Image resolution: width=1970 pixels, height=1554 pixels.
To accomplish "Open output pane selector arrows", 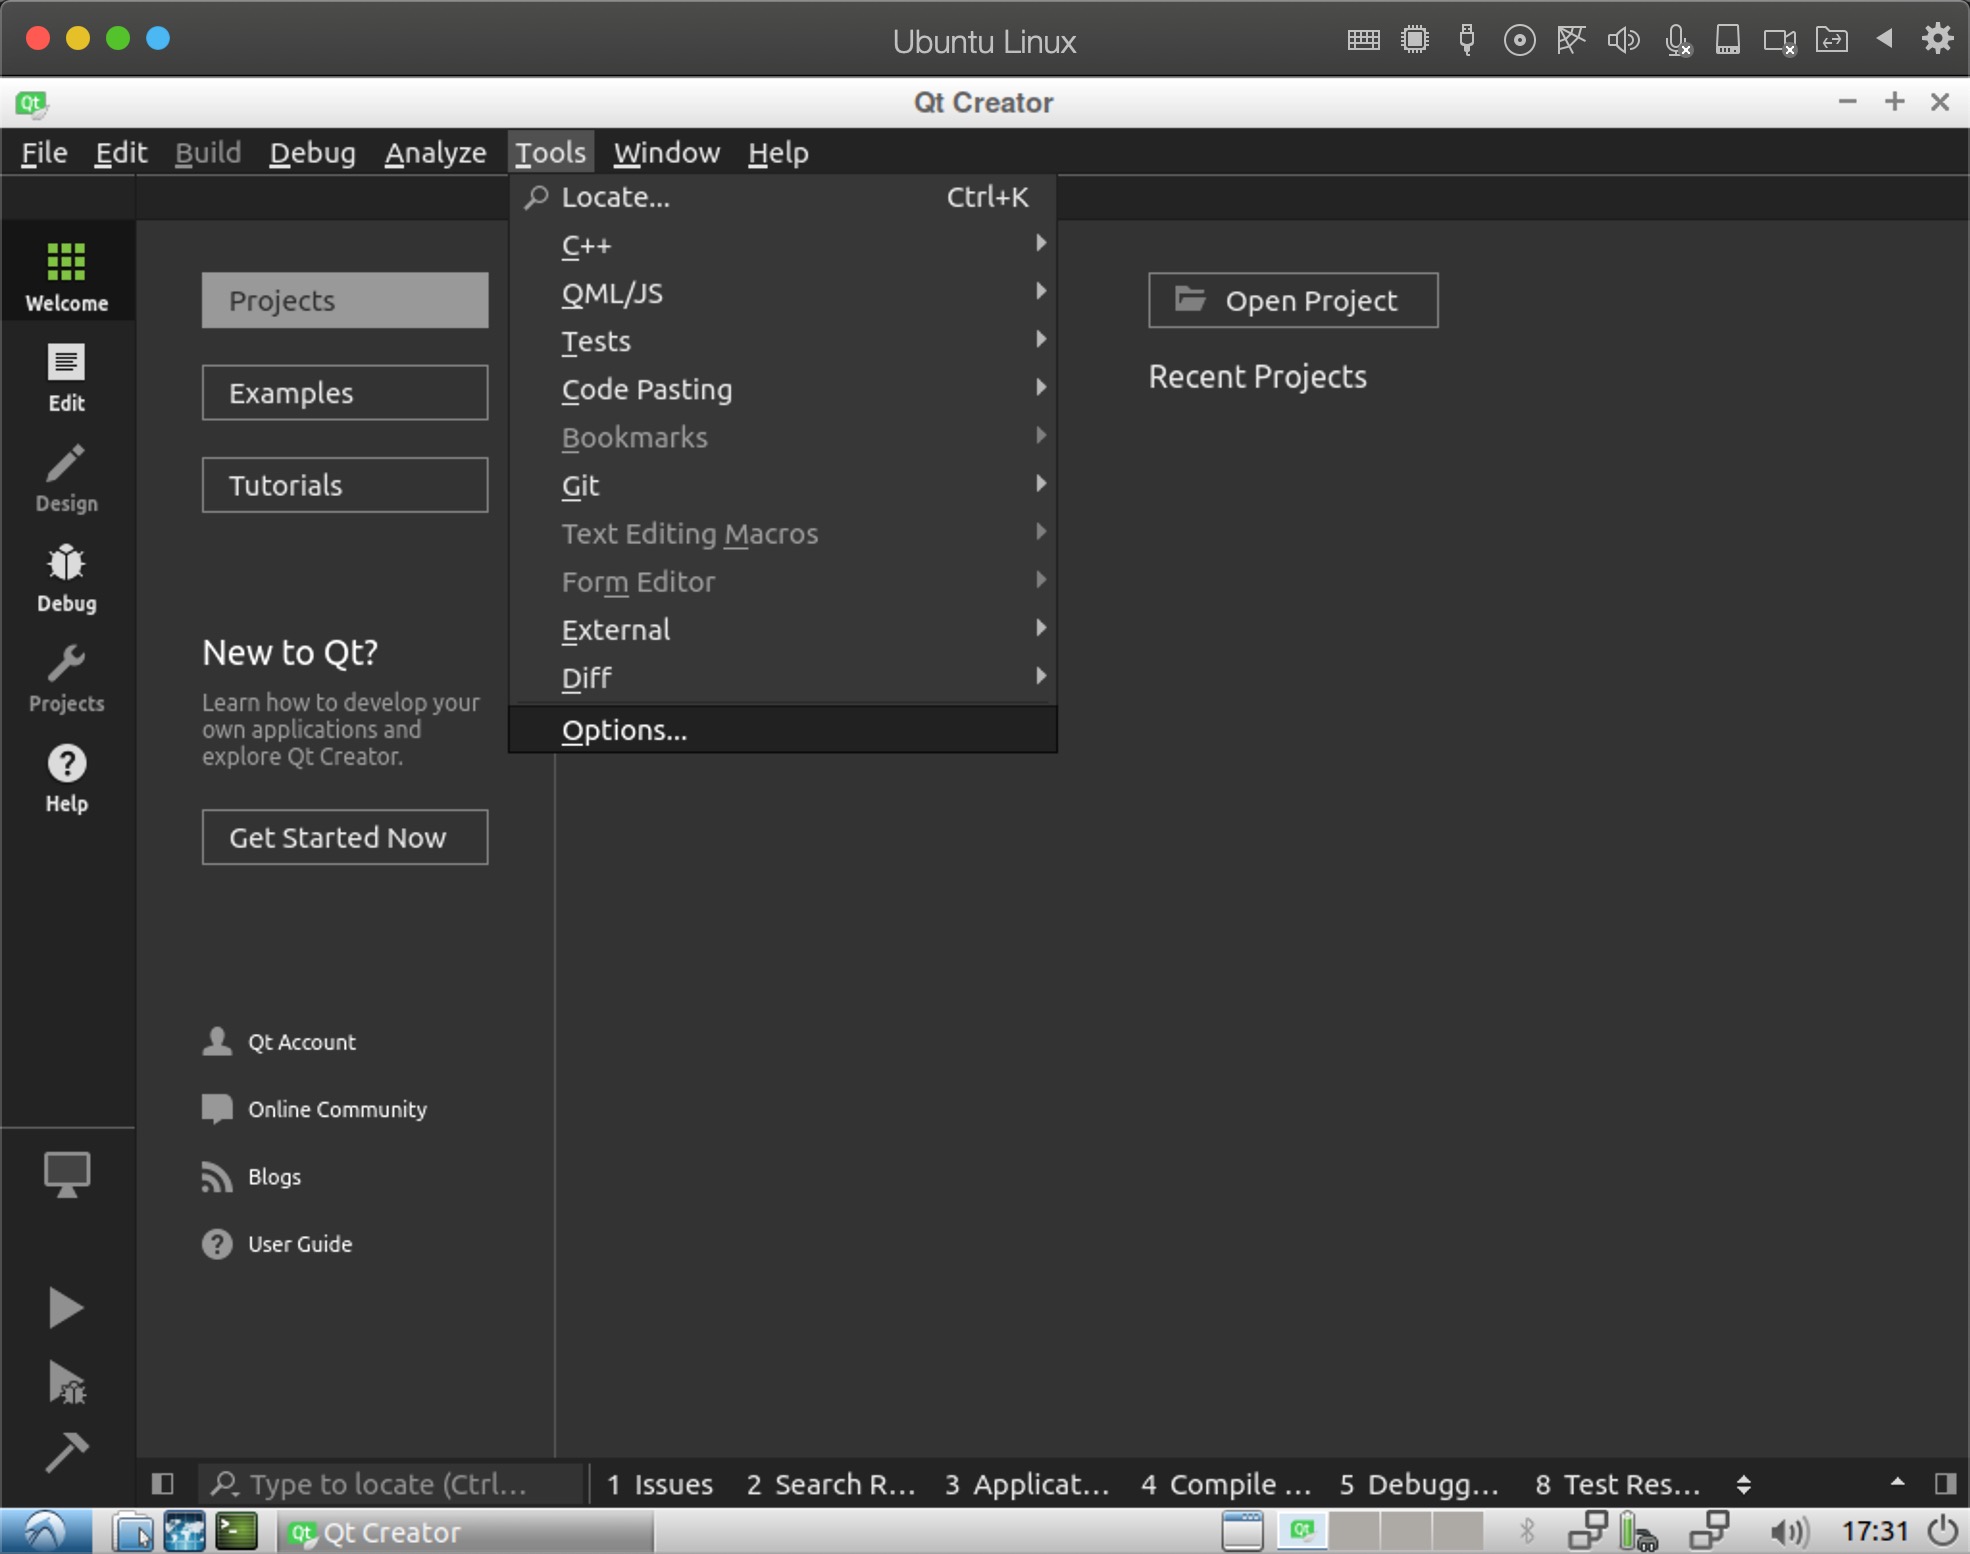I will click(x=1744, y=1484).
